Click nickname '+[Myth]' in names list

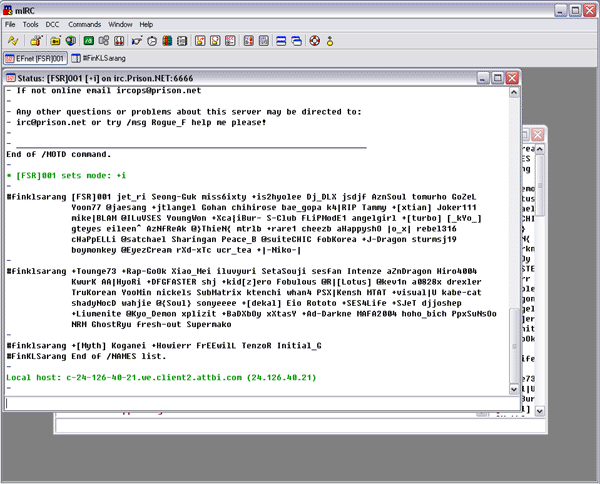click(88, 346)
